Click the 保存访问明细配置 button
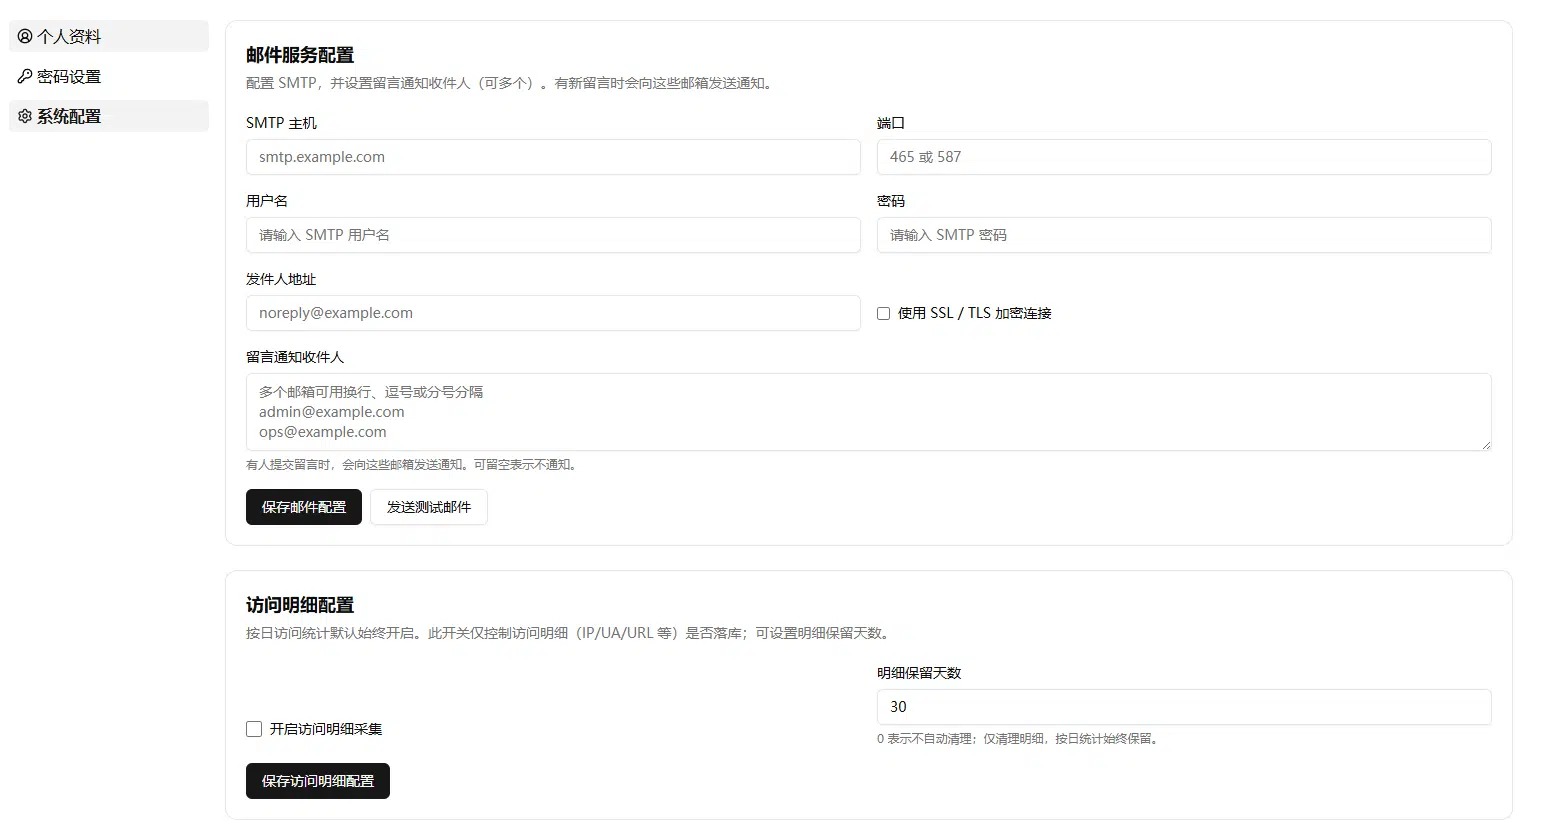 [318, 781]
